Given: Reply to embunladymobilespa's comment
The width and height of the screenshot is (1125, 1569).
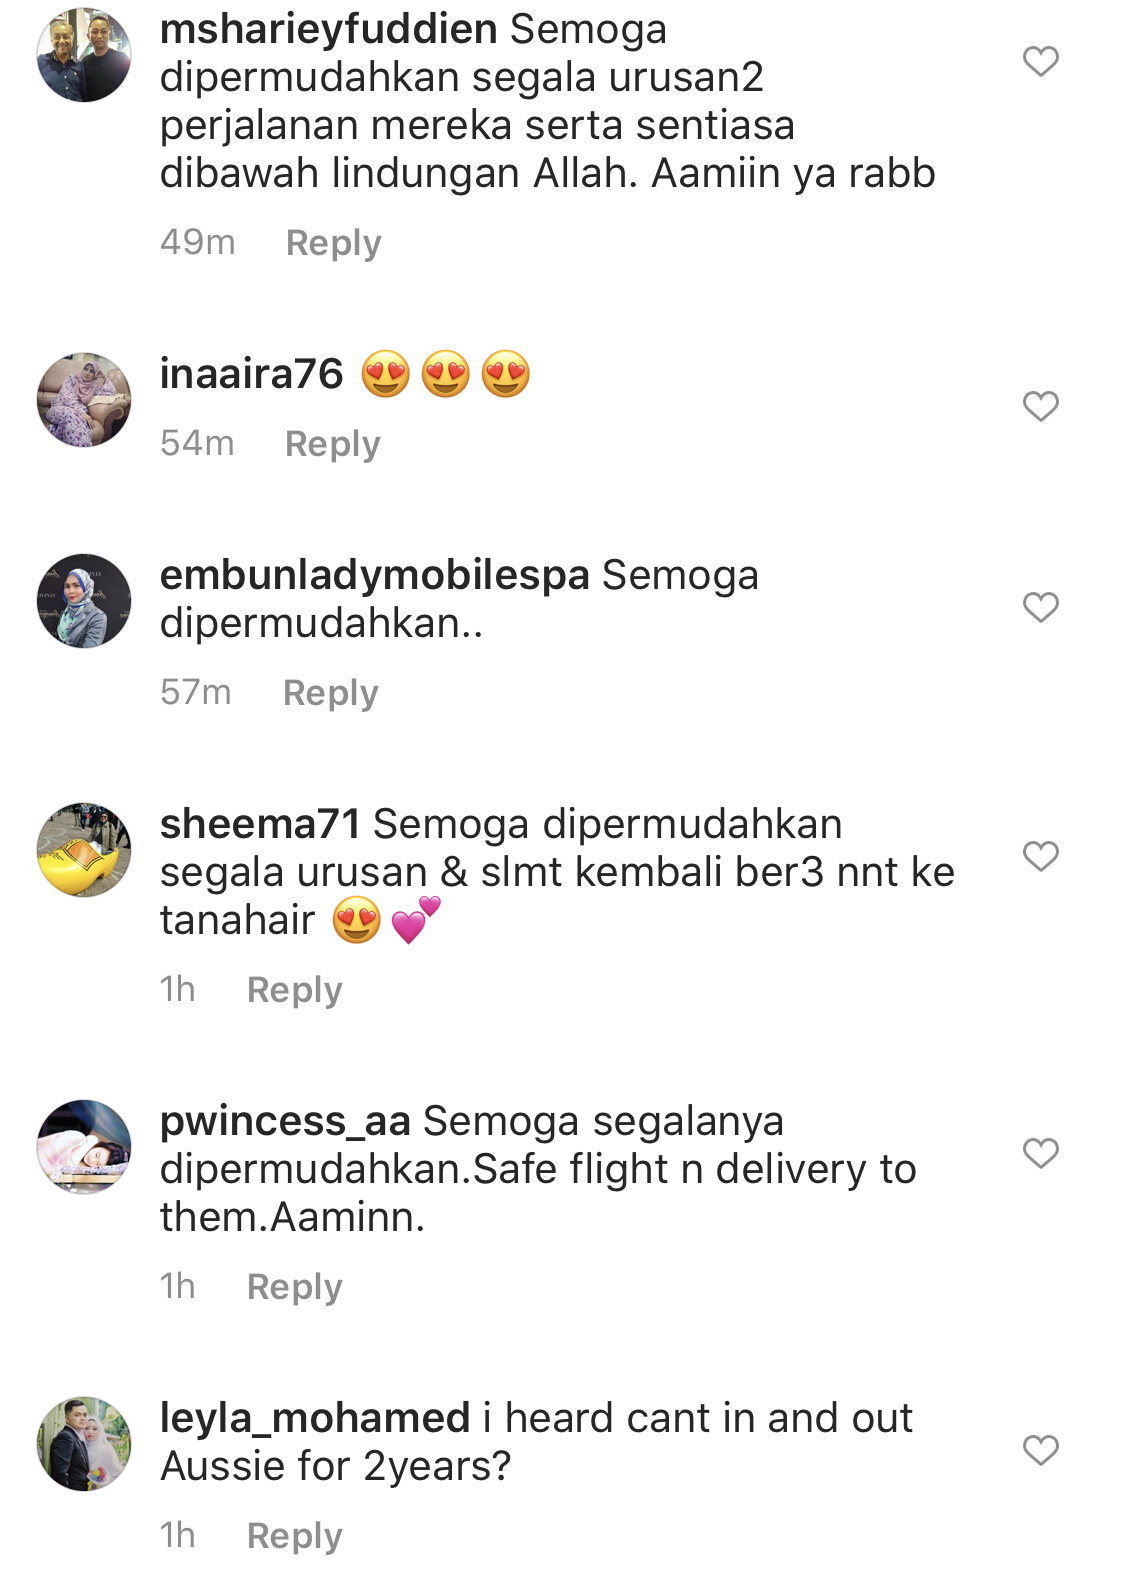Looking at the screenshot, I should (x=330, y=693).
